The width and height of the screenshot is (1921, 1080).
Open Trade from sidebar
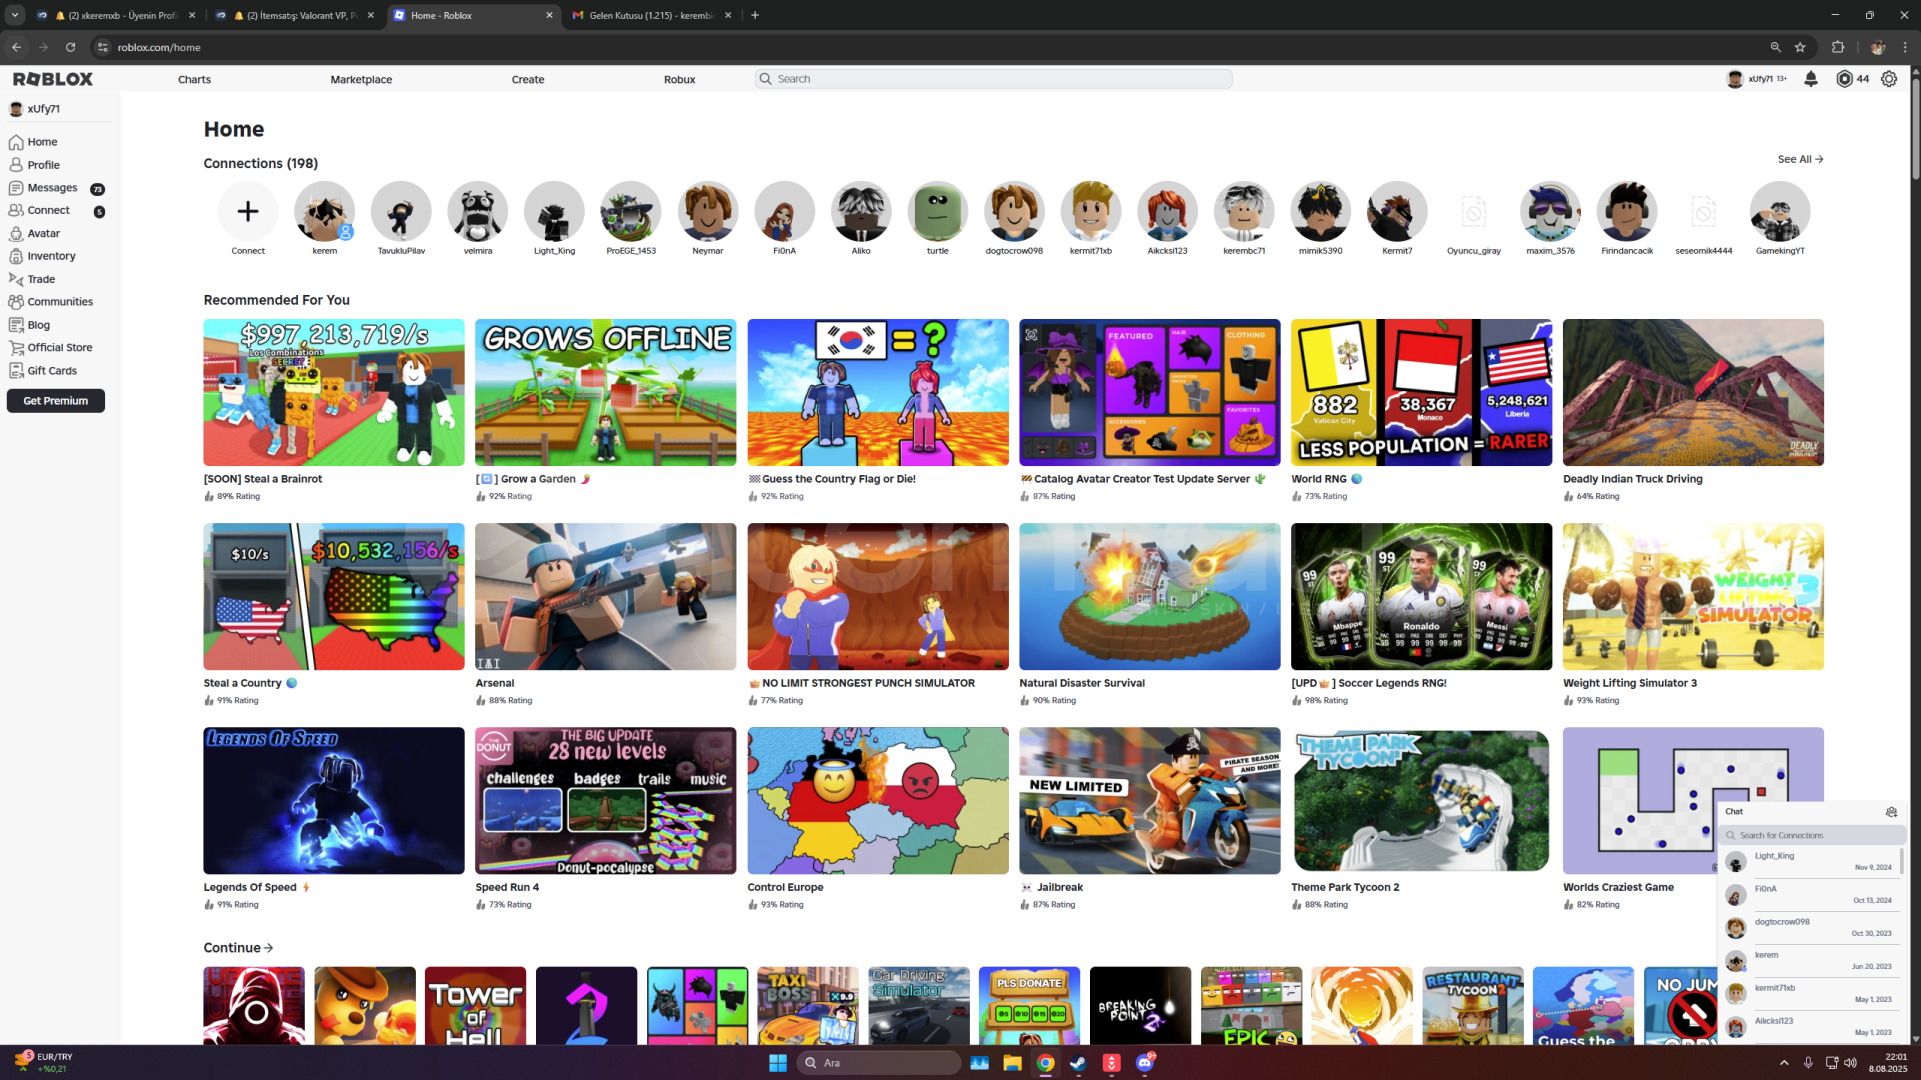41,279
